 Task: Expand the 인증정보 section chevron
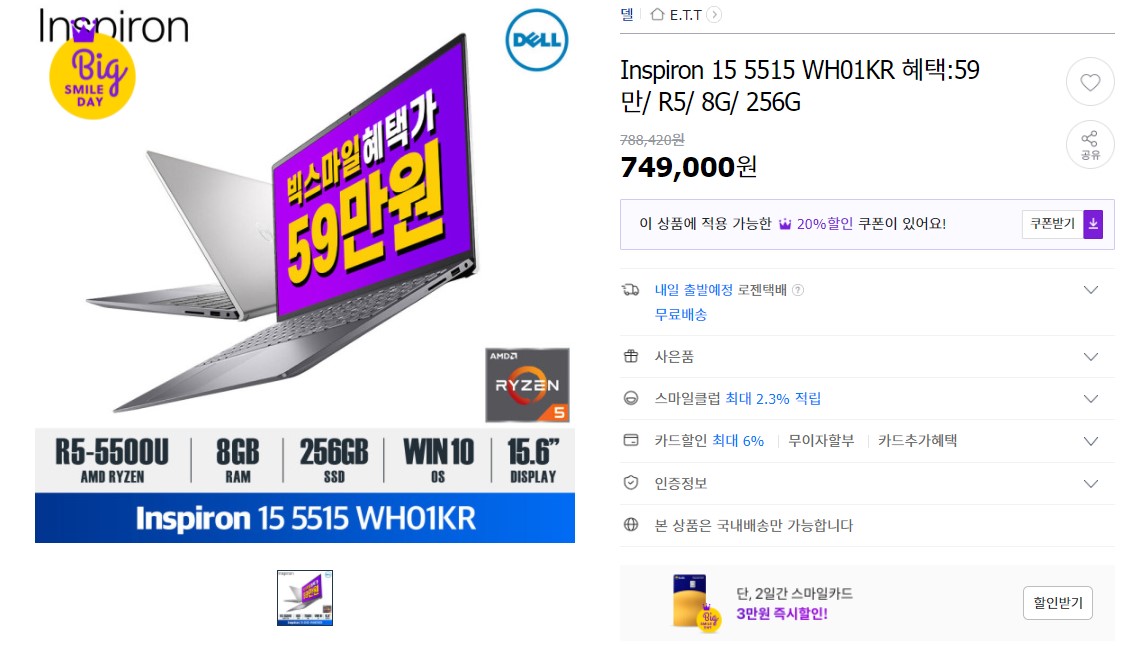point(1091,484)
